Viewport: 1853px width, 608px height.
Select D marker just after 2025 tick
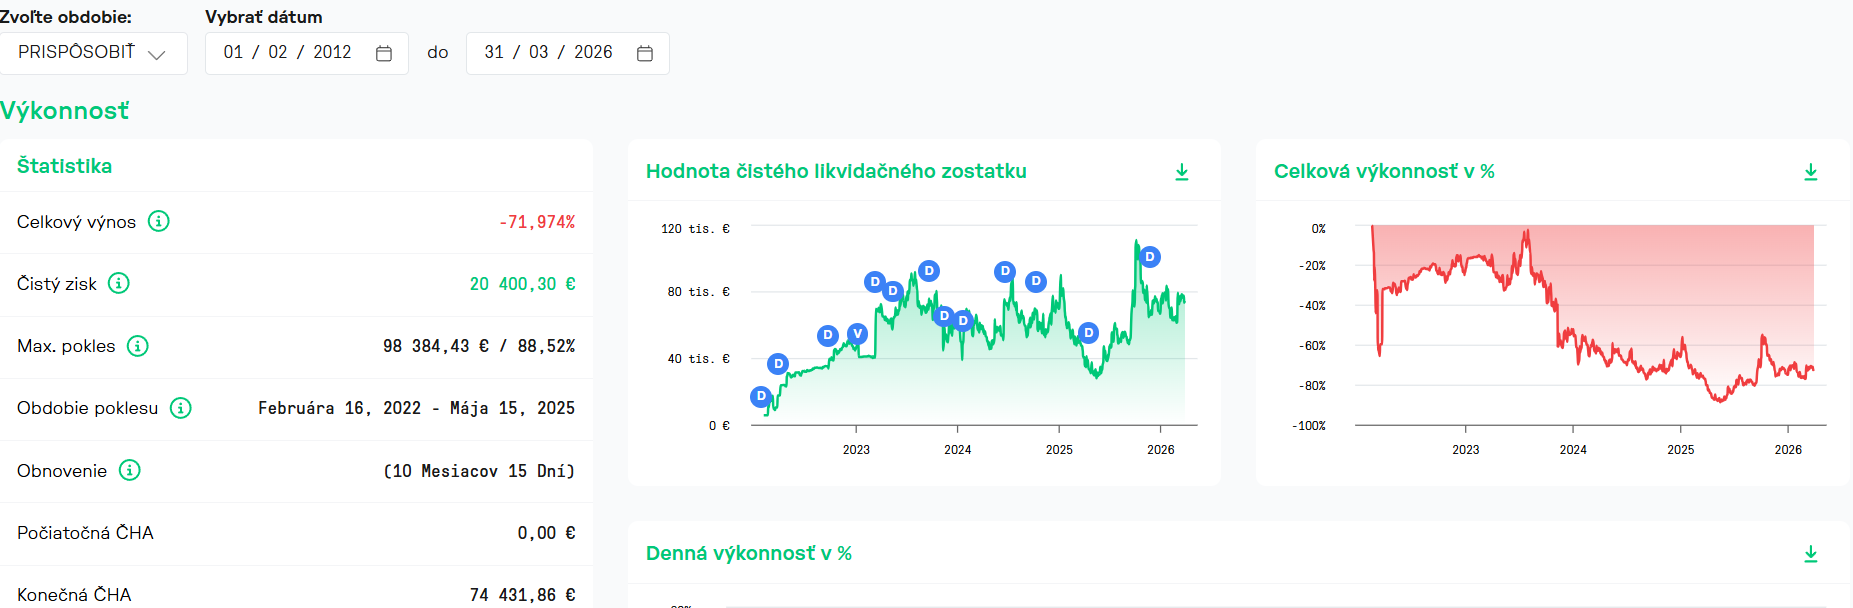point(1089,333)
